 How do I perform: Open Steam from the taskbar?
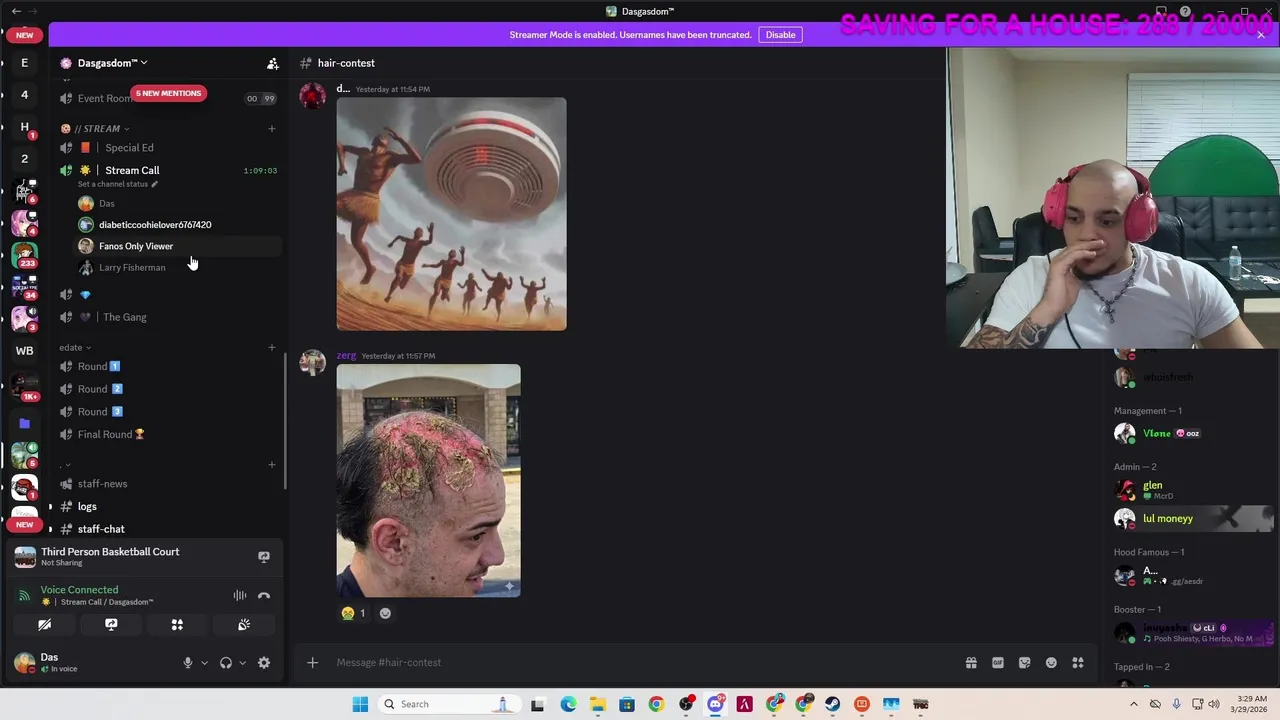coord(832,705)
